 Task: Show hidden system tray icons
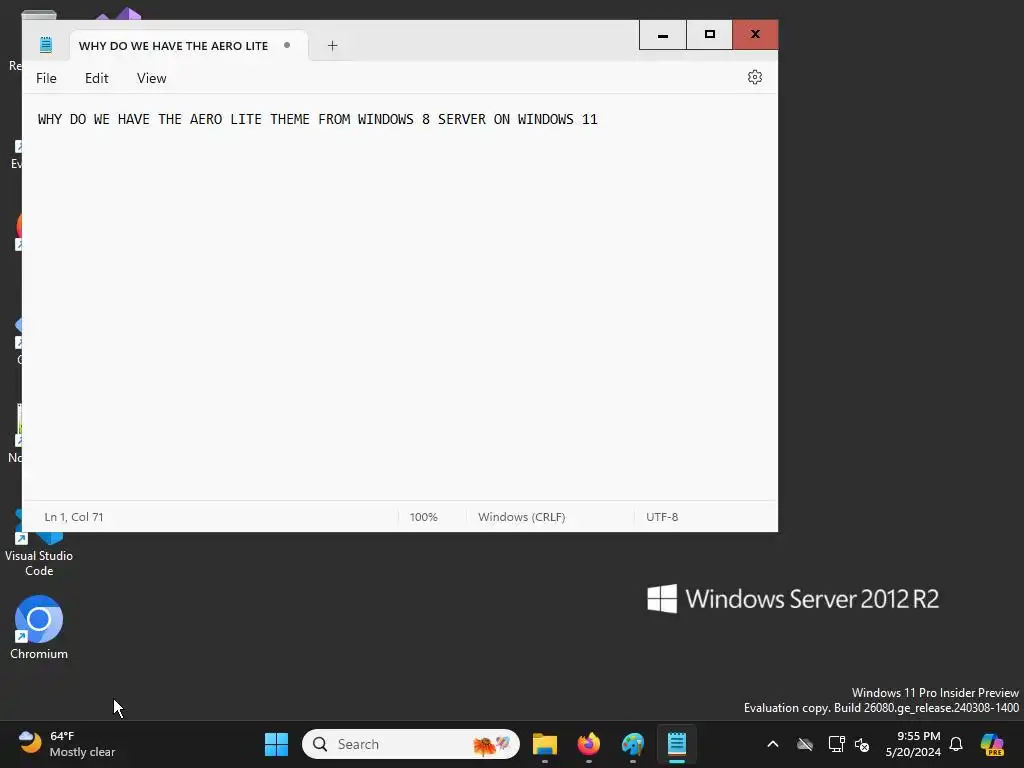pyautogui.click(x=773, y=744)
